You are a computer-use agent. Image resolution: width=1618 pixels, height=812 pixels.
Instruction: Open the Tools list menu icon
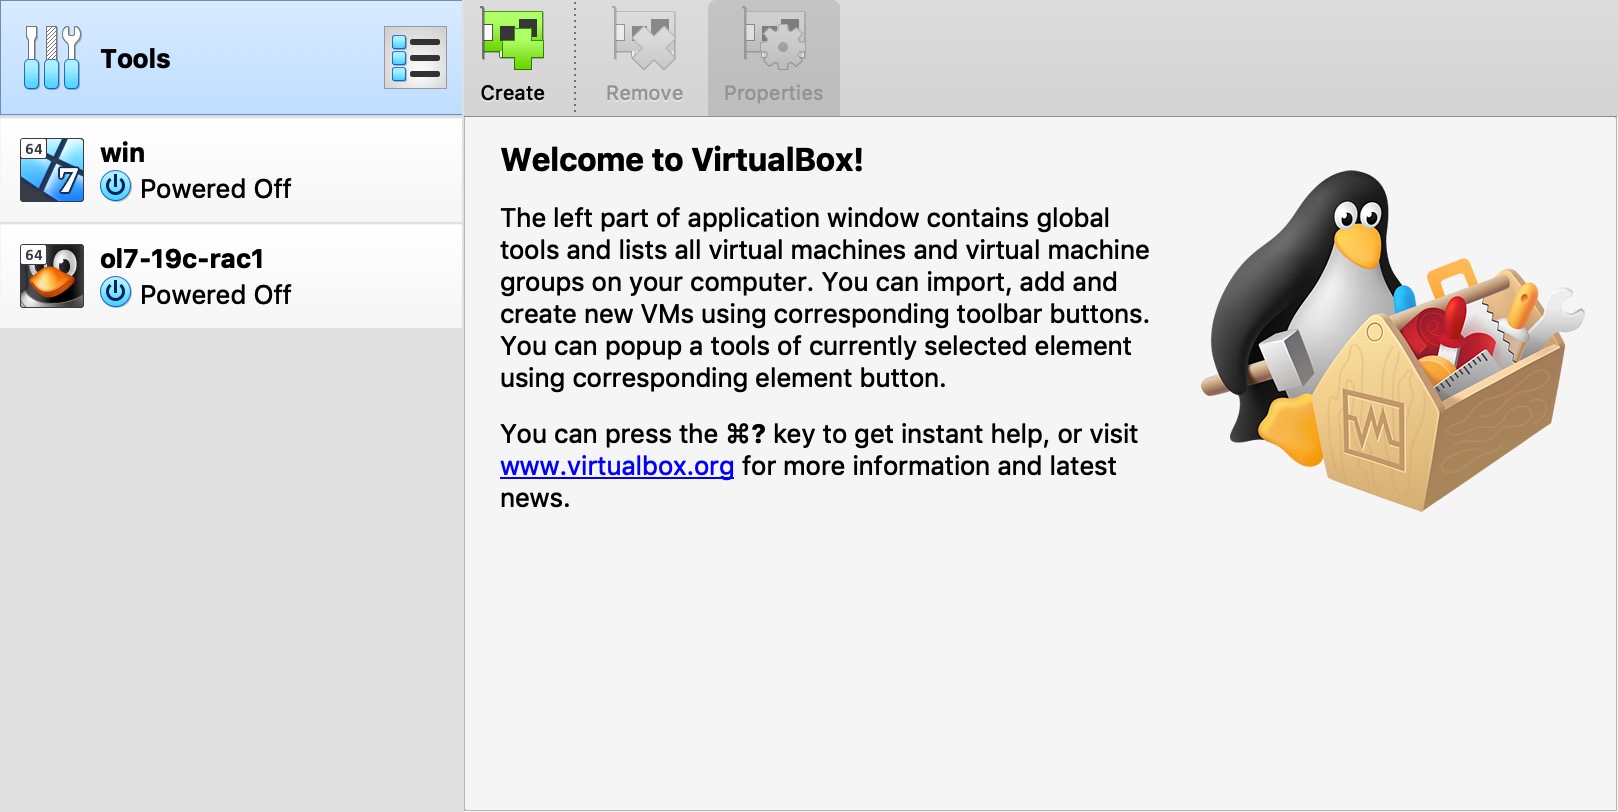point(415,58)
